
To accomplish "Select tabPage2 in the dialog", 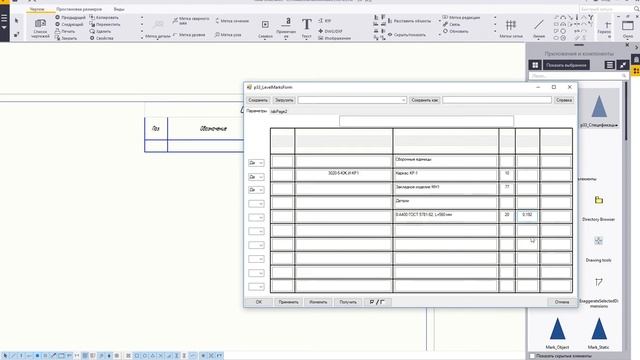I will pos(279,111).
